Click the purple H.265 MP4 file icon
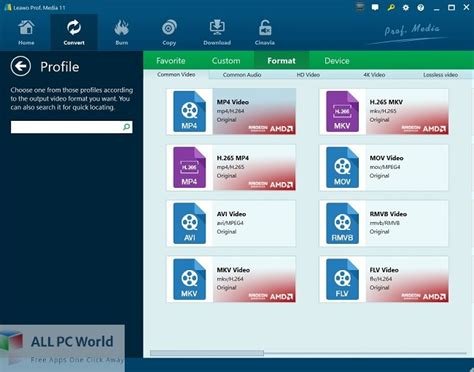 pyautogui.click(x=189, y=167)
